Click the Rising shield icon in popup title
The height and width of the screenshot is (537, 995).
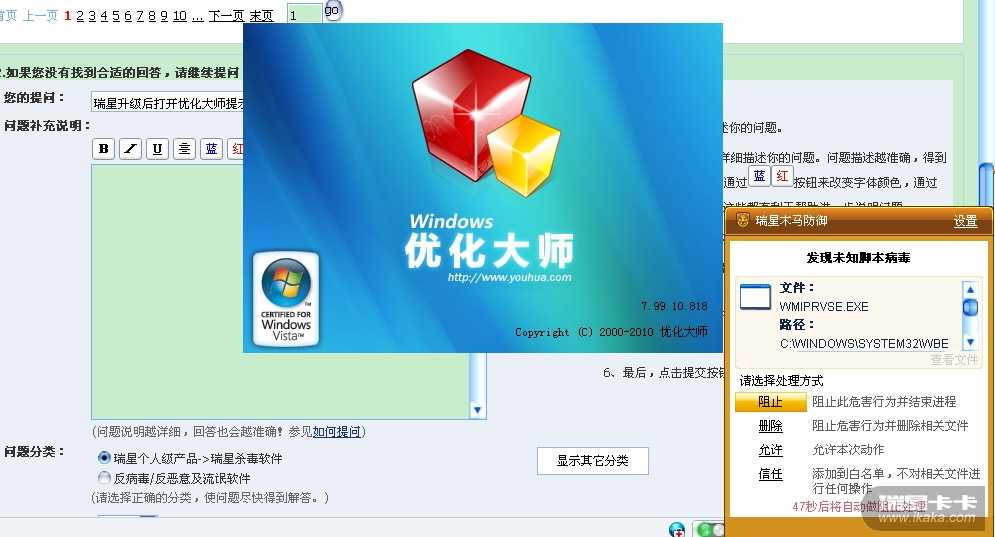[x=742, y=220]
